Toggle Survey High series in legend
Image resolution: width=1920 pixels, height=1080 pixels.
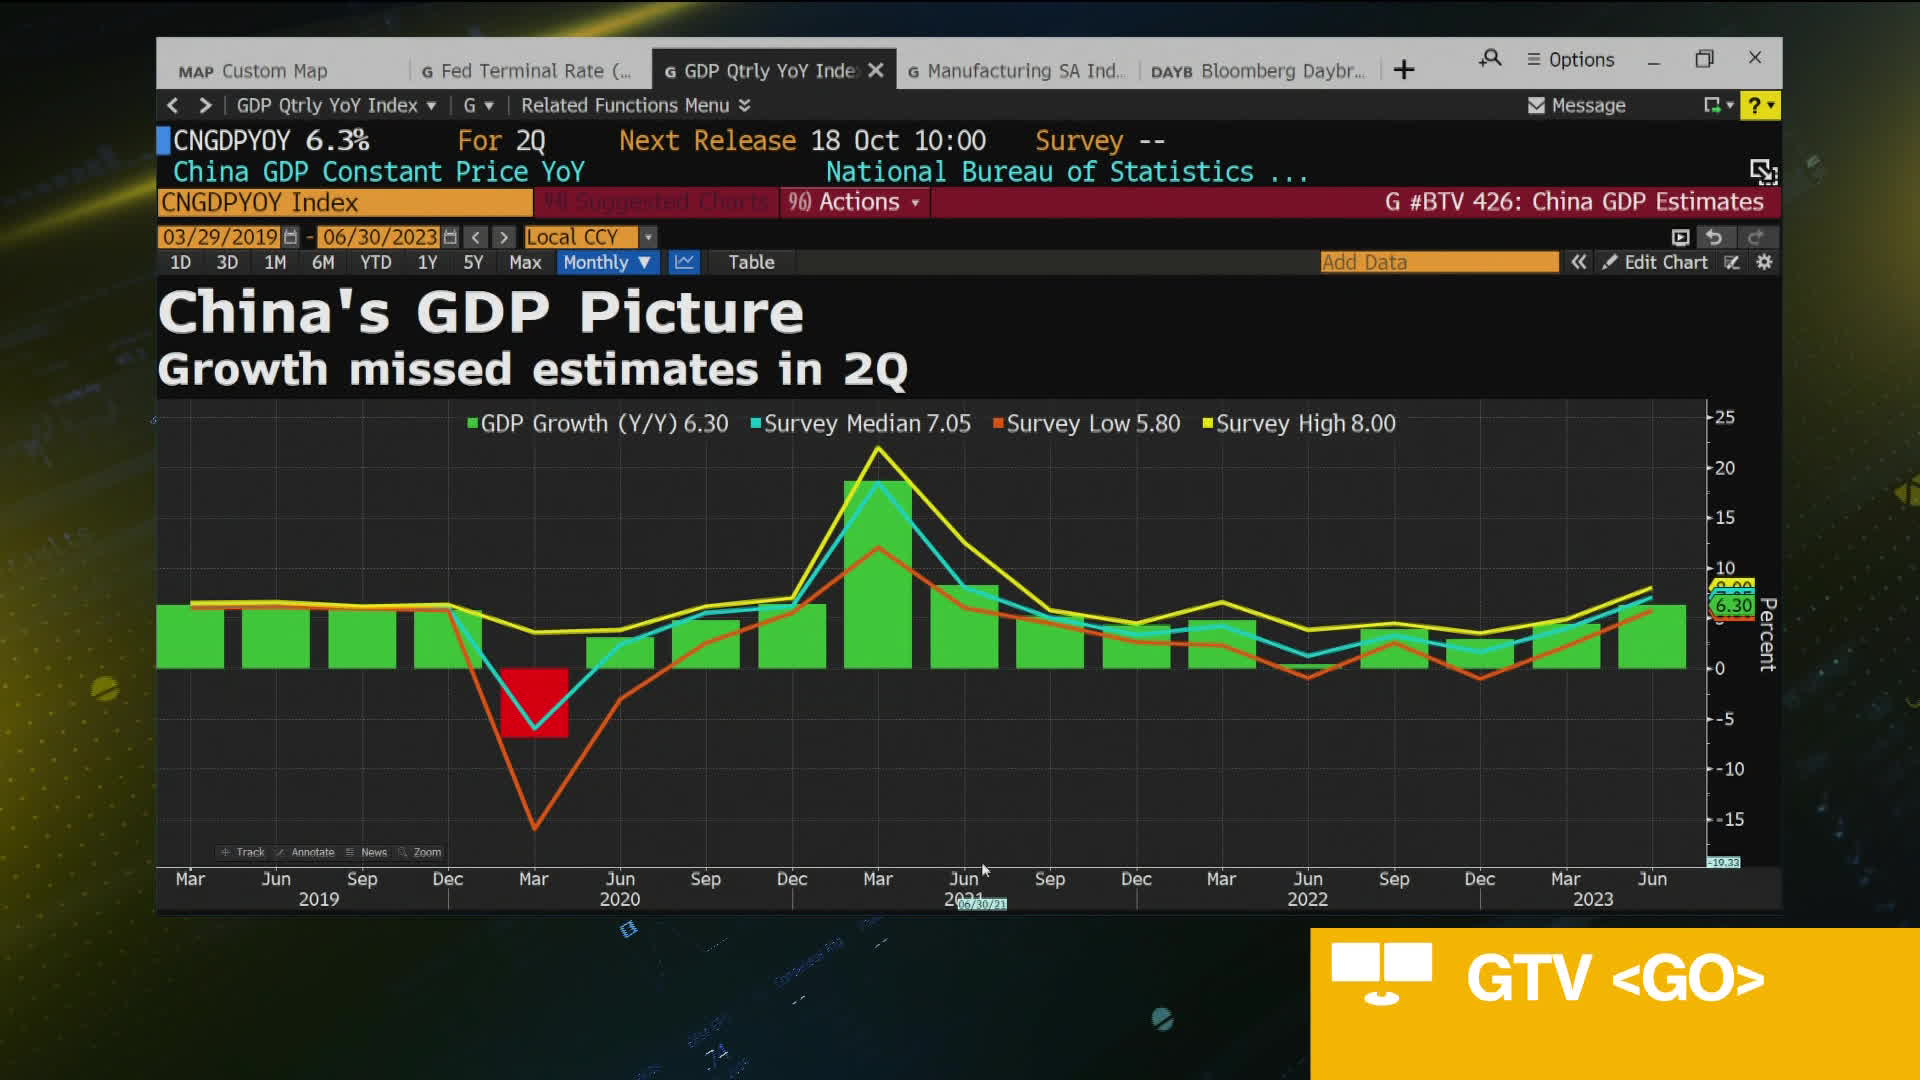coord(1298,424)
